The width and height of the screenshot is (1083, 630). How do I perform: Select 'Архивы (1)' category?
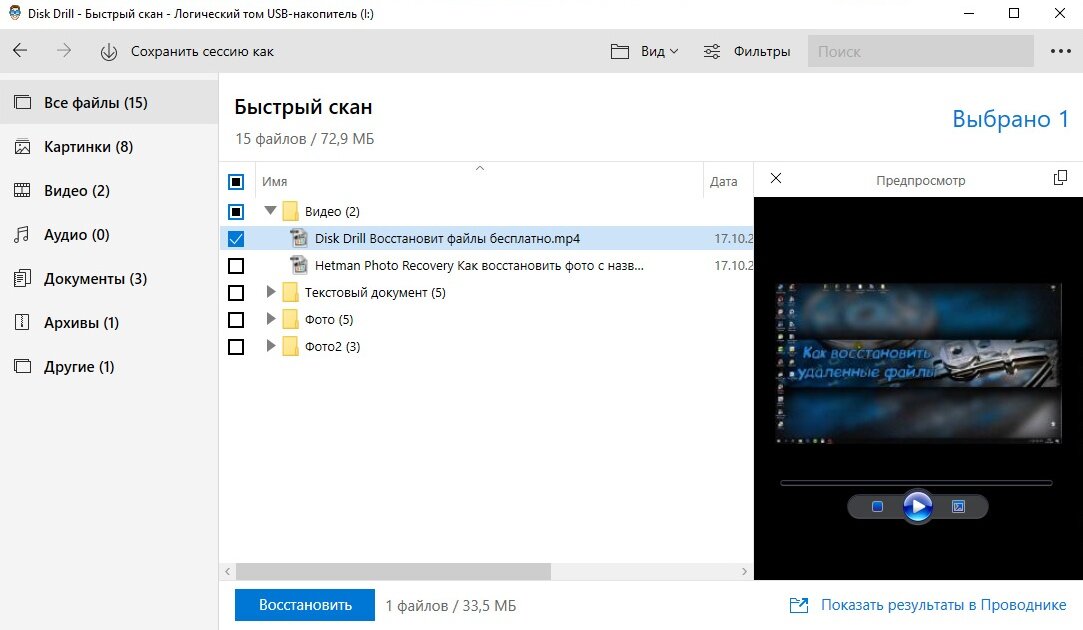[x=109, y=323]
